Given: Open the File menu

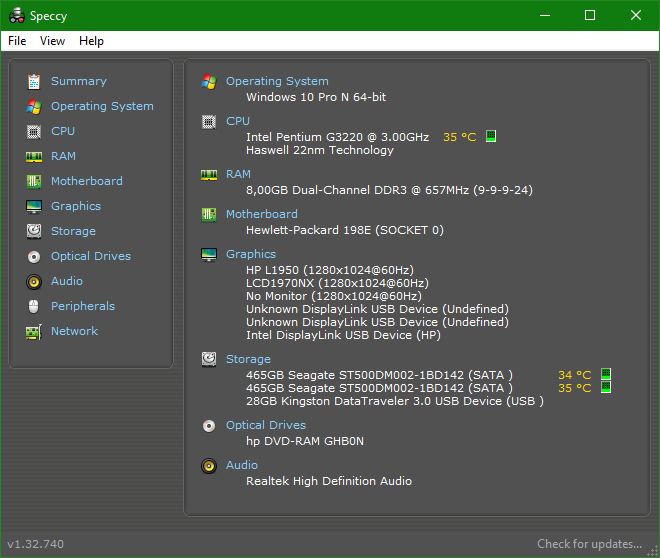Looking at the screenshot, I should tap(17, 41).
